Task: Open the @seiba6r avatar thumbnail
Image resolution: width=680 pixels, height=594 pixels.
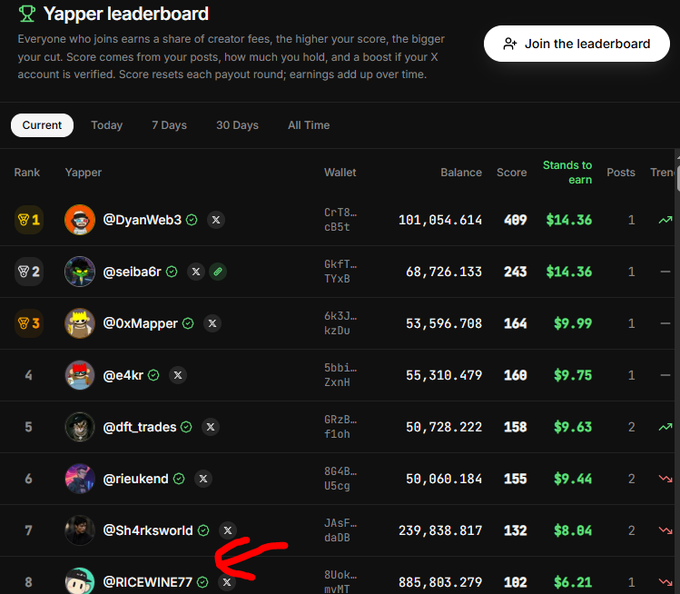Action: (80, 272)
